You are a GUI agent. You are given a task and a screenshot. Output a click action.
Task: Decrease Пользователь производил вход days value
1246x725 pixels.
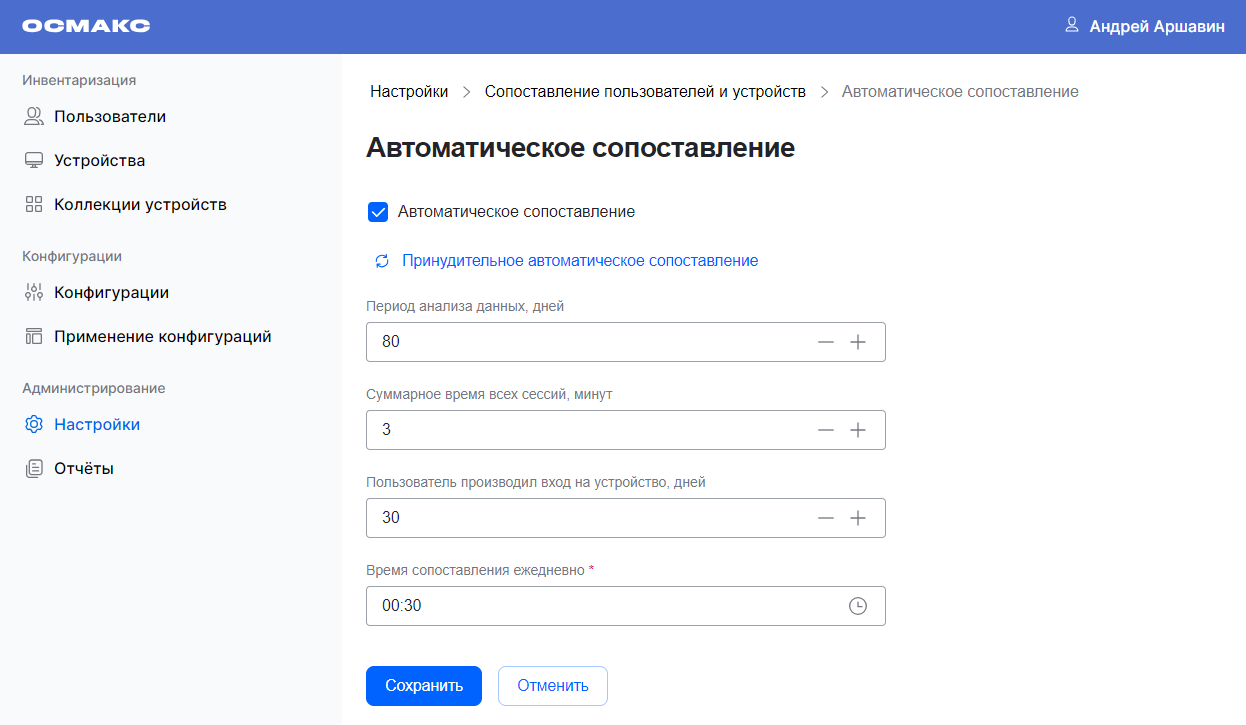coord(825,518)
